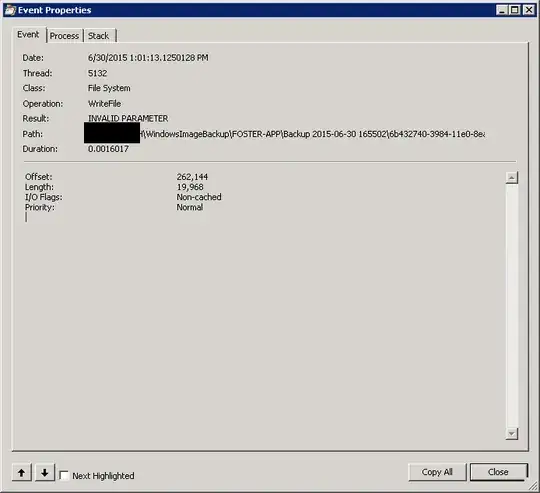Screen dimensions: 540x493
Task: Switch to the Event tab
Action: (28, 35)
